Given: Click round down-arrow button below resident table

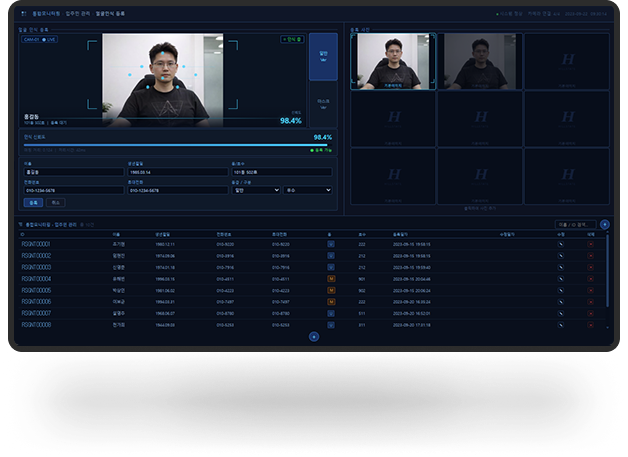Looking at the screenshot, I should point(313,336).
